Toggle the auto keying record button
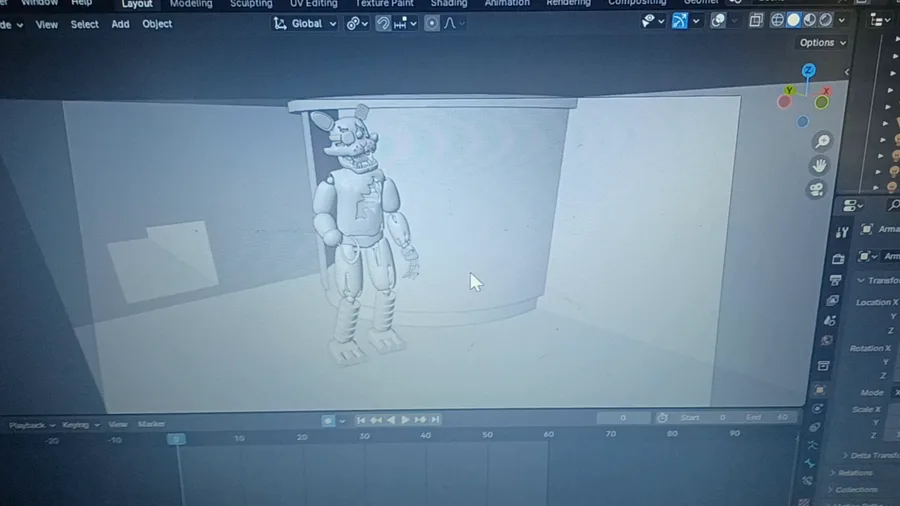Screen dimensions: 900x506 point(328,421)
